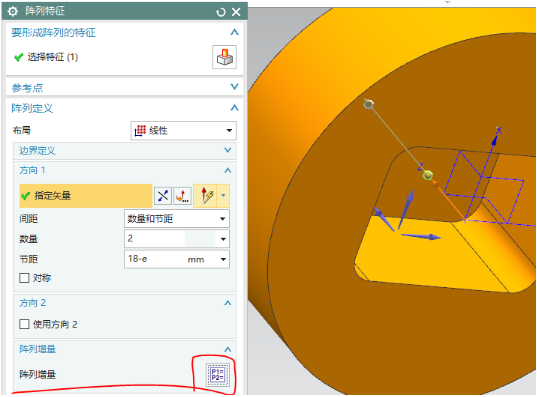Open the 阵列增量 pattern increment icon
The image size is (537, 397).
coord(218,375)
